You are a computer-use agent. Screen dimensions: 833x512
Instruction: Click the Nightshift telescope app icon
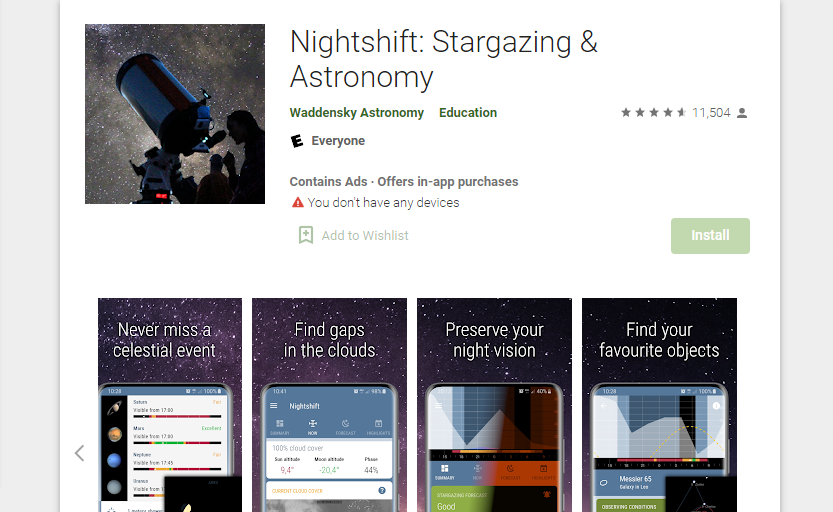point(175,114)
